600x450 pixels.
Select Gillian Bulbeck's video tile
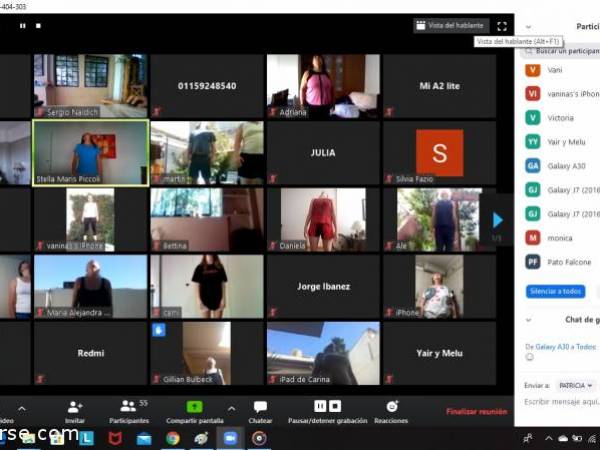(x=207, y=353)
